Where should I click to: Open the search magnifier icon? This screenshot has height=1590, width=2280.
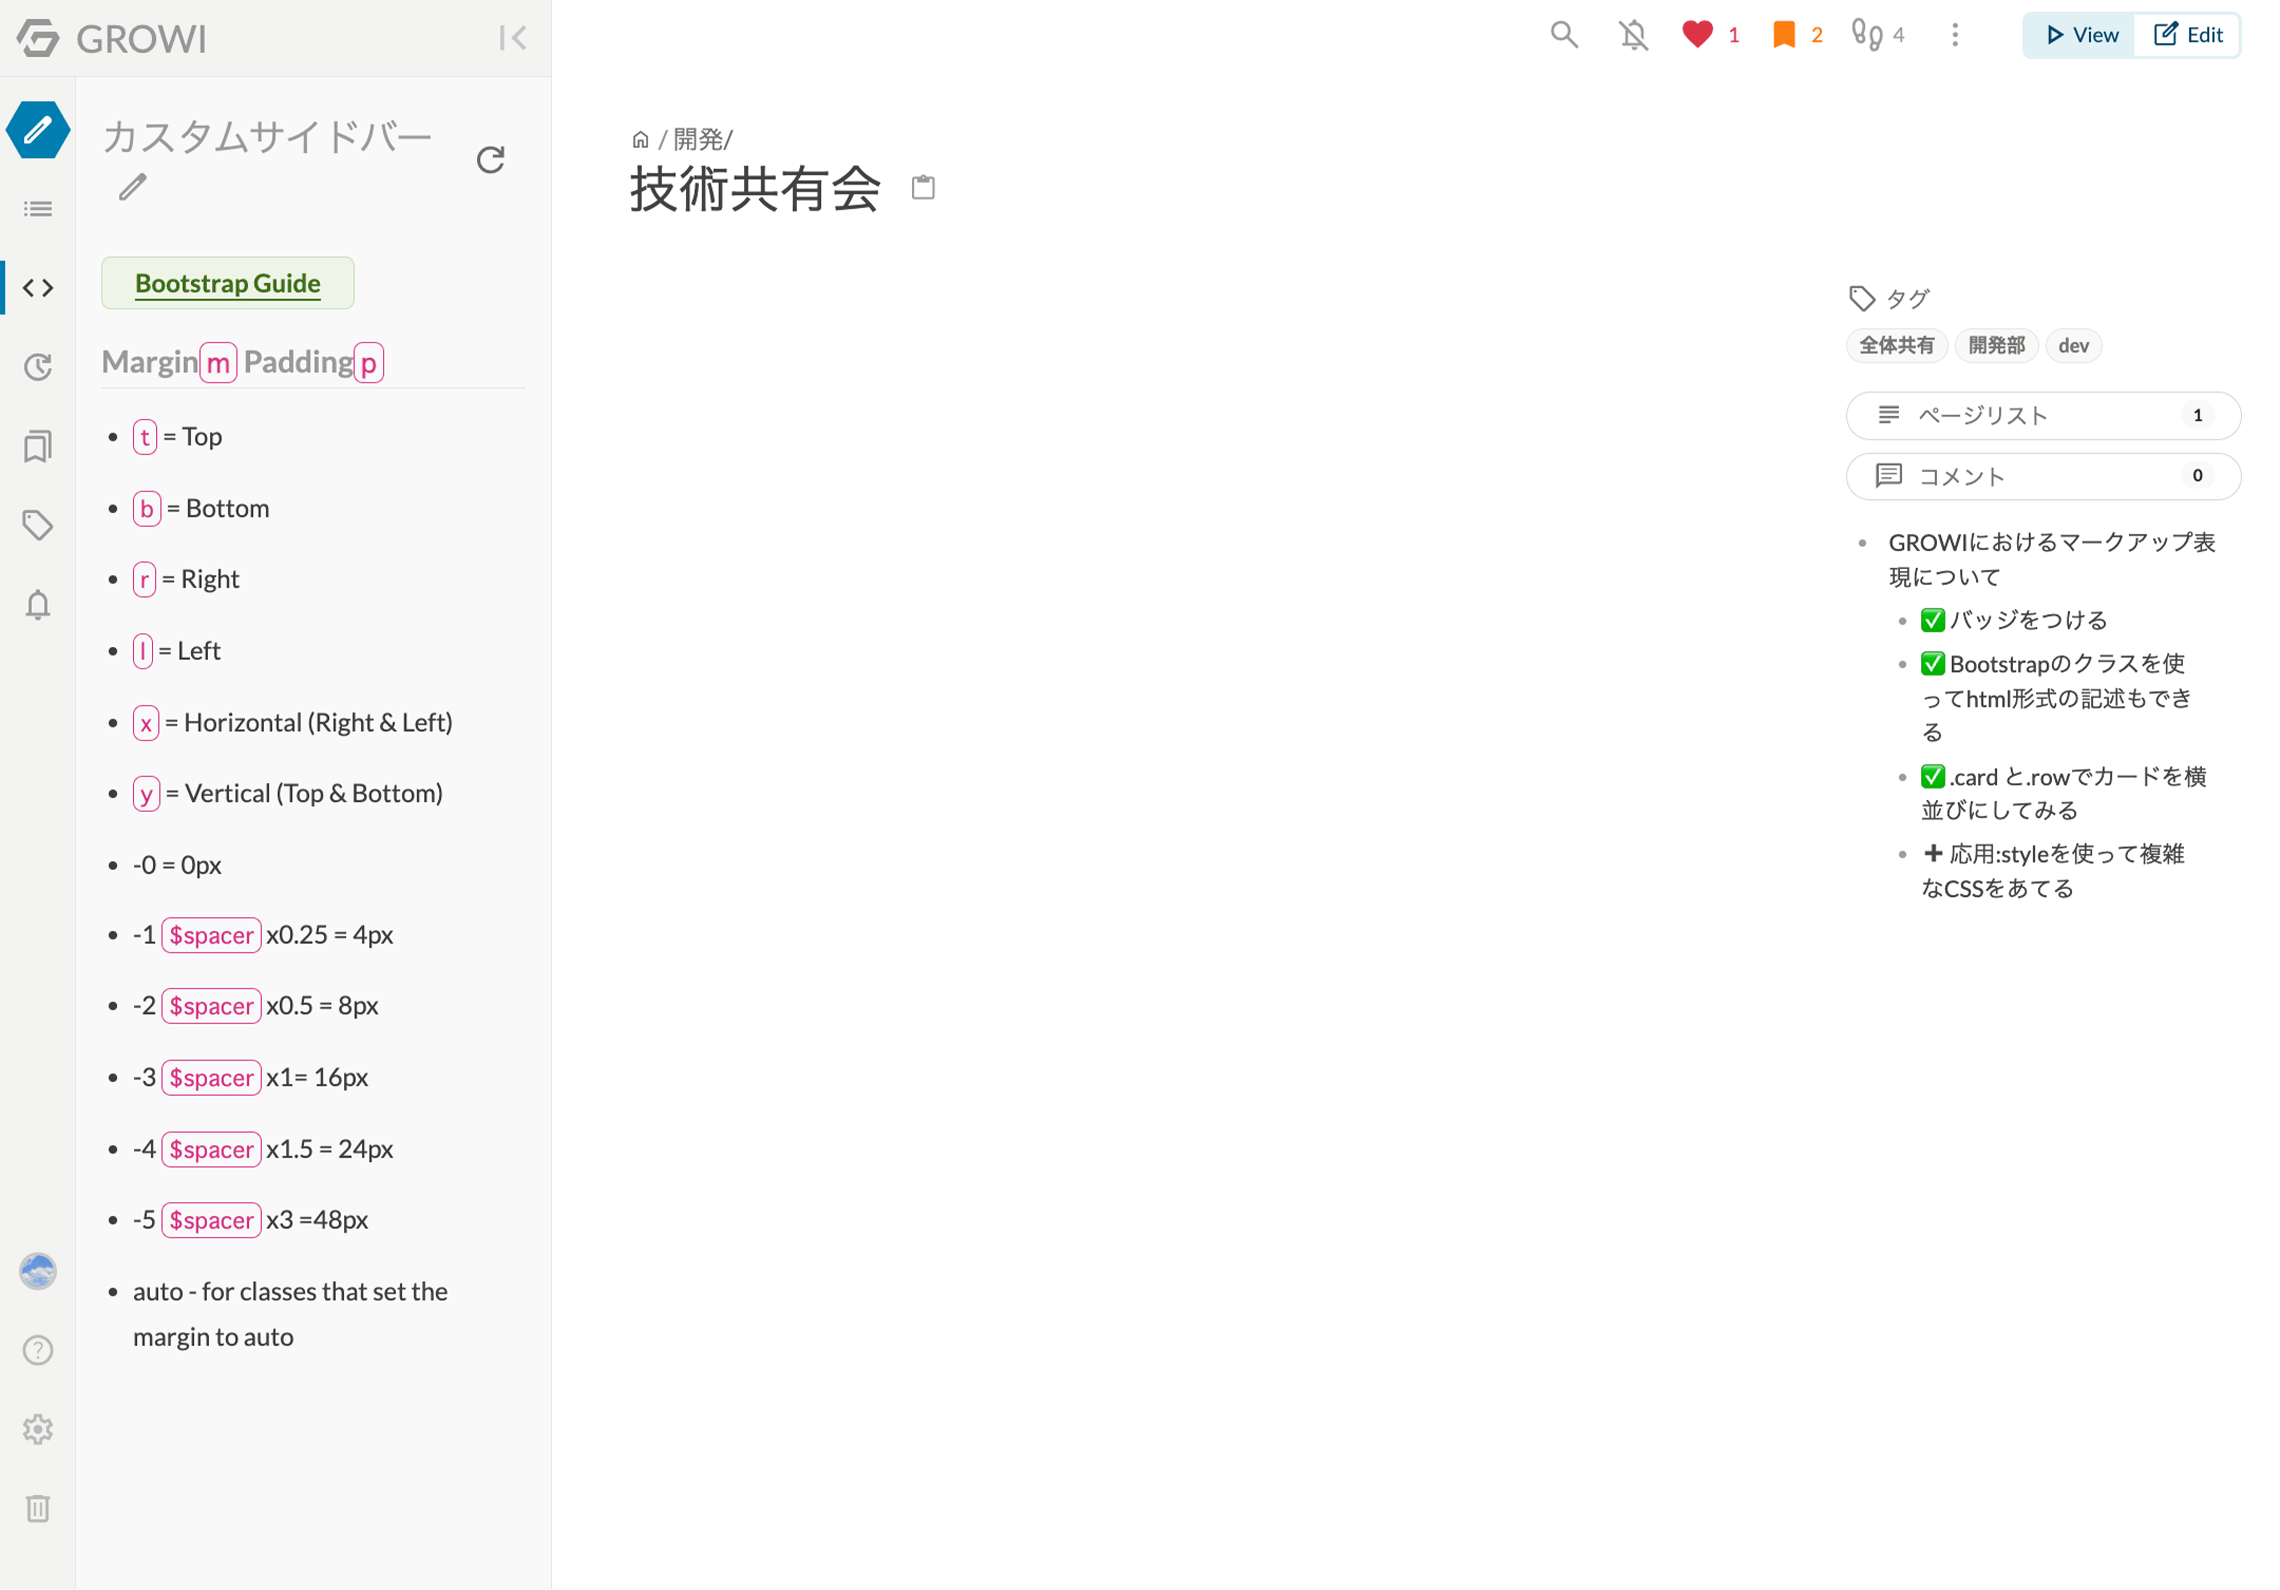(x=1564, y=35)
